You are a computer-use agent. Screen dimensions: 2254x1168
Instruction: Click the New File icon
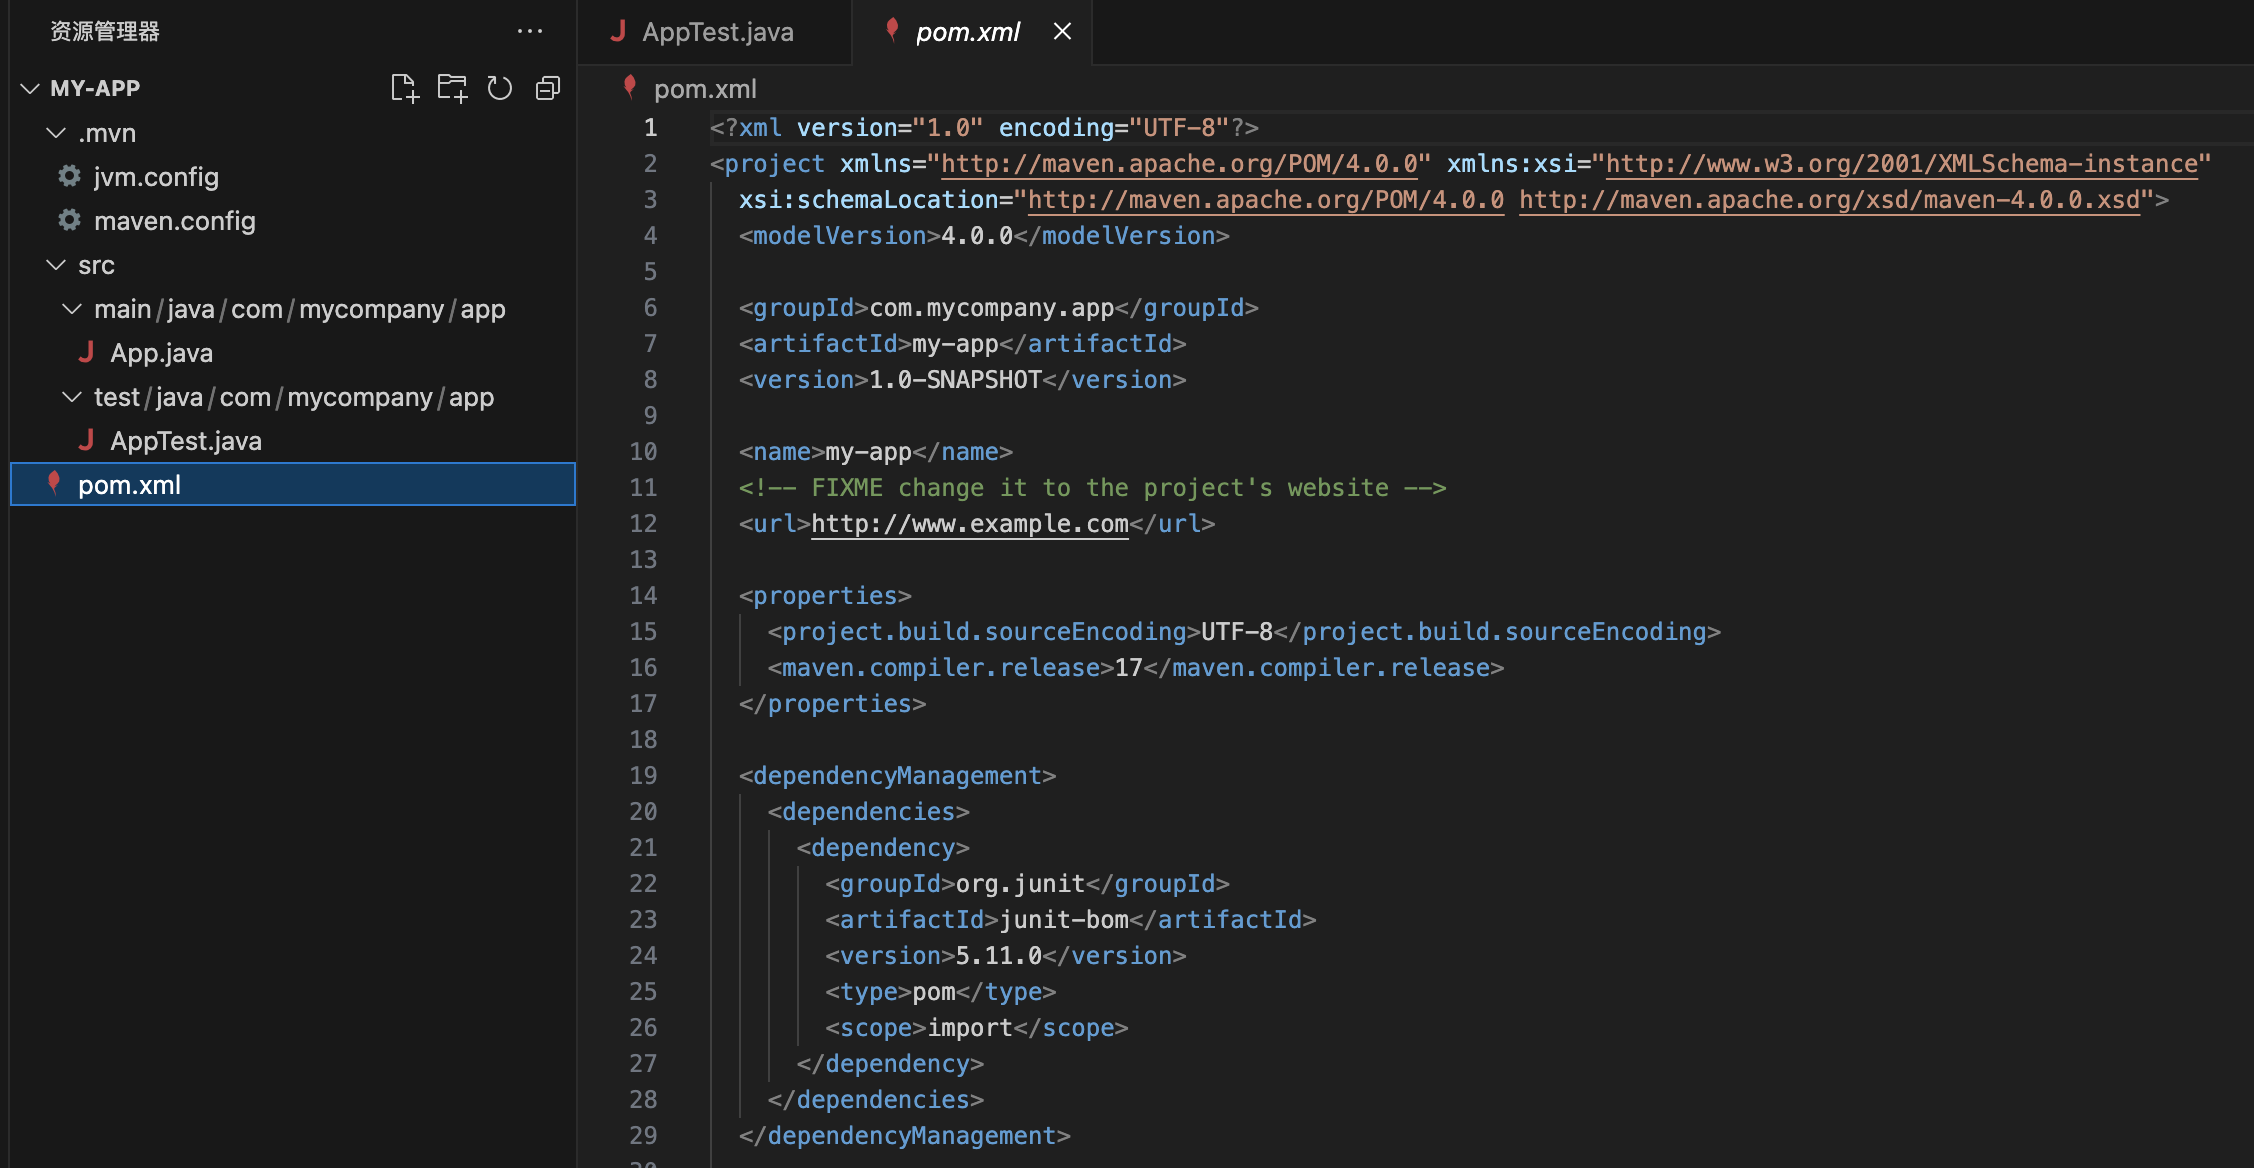point(404,88)
